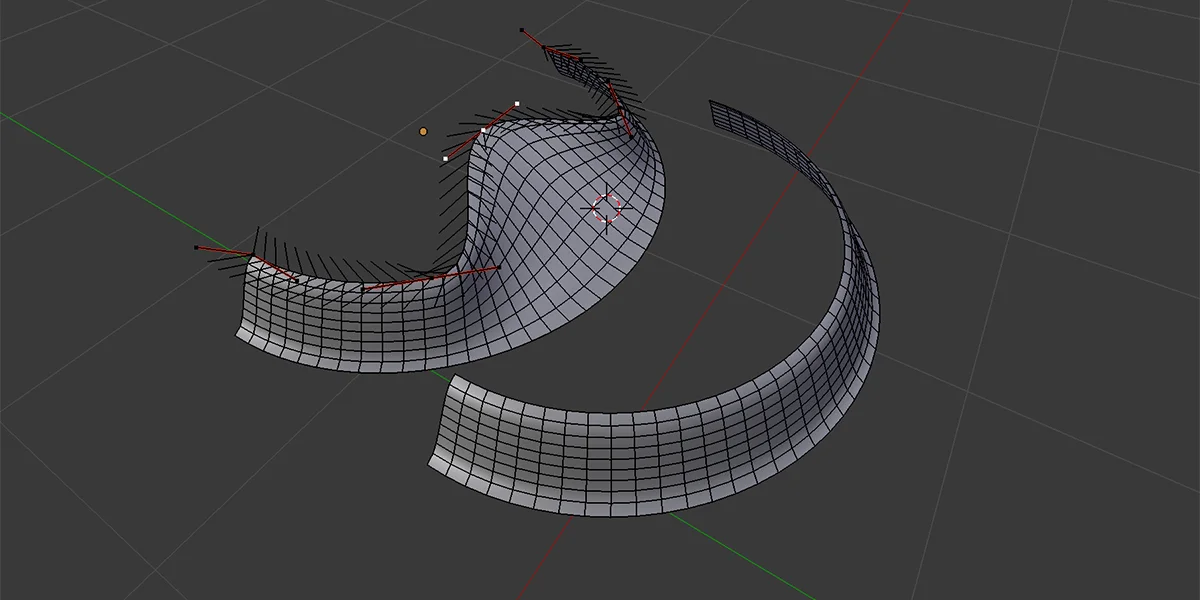Select the middle white control point on the red handle
This screenshot has width=1200, height=600.
482,130
